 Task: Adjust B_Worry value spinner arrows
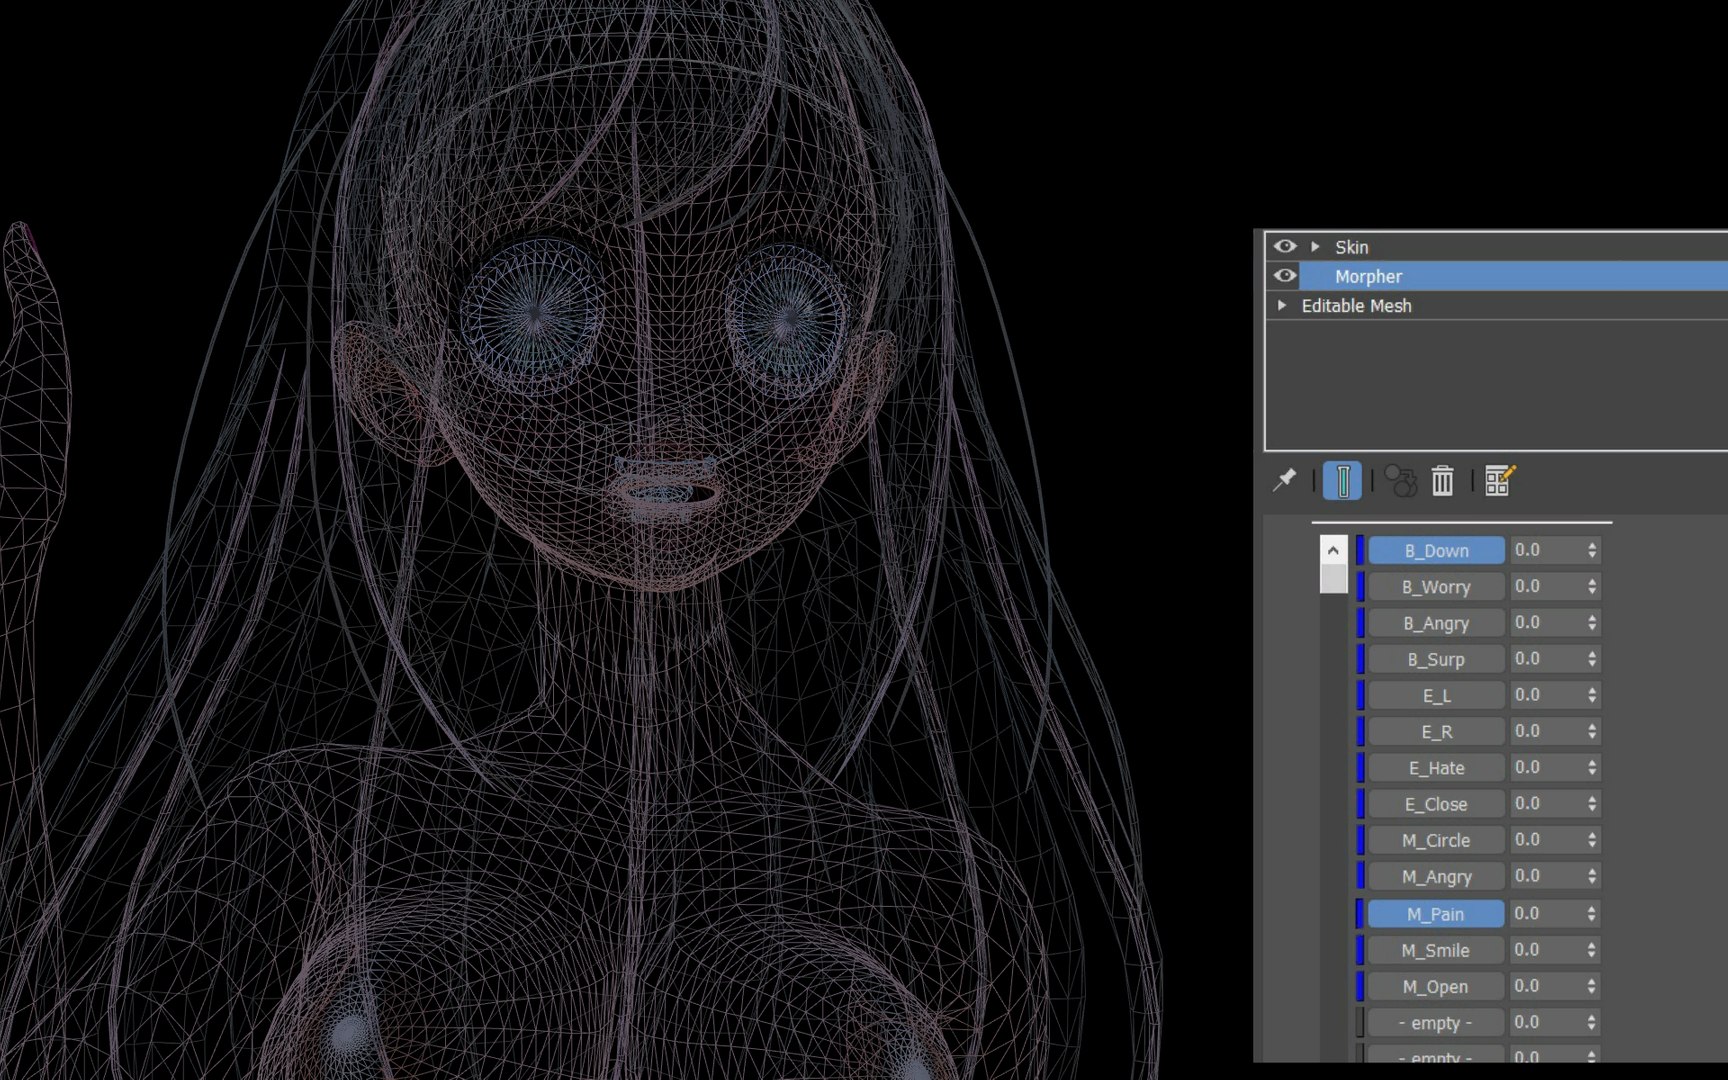[x=1592, y=587]
